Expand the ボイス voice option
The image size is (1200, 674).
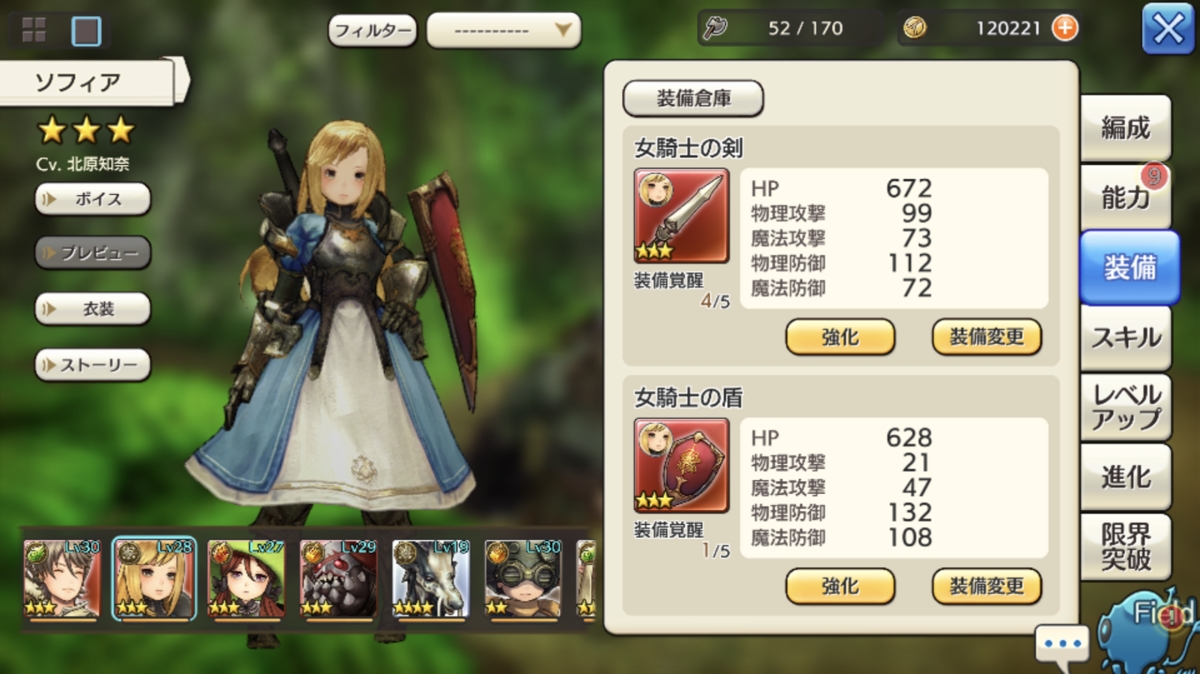click(x=93, y=199)
